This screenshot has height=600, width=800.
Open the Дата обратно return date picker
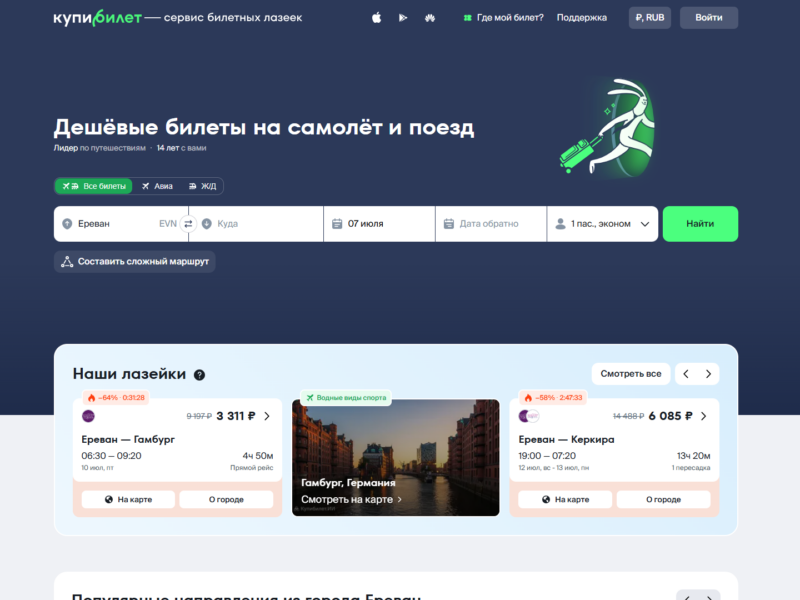[x=491, y=223]
